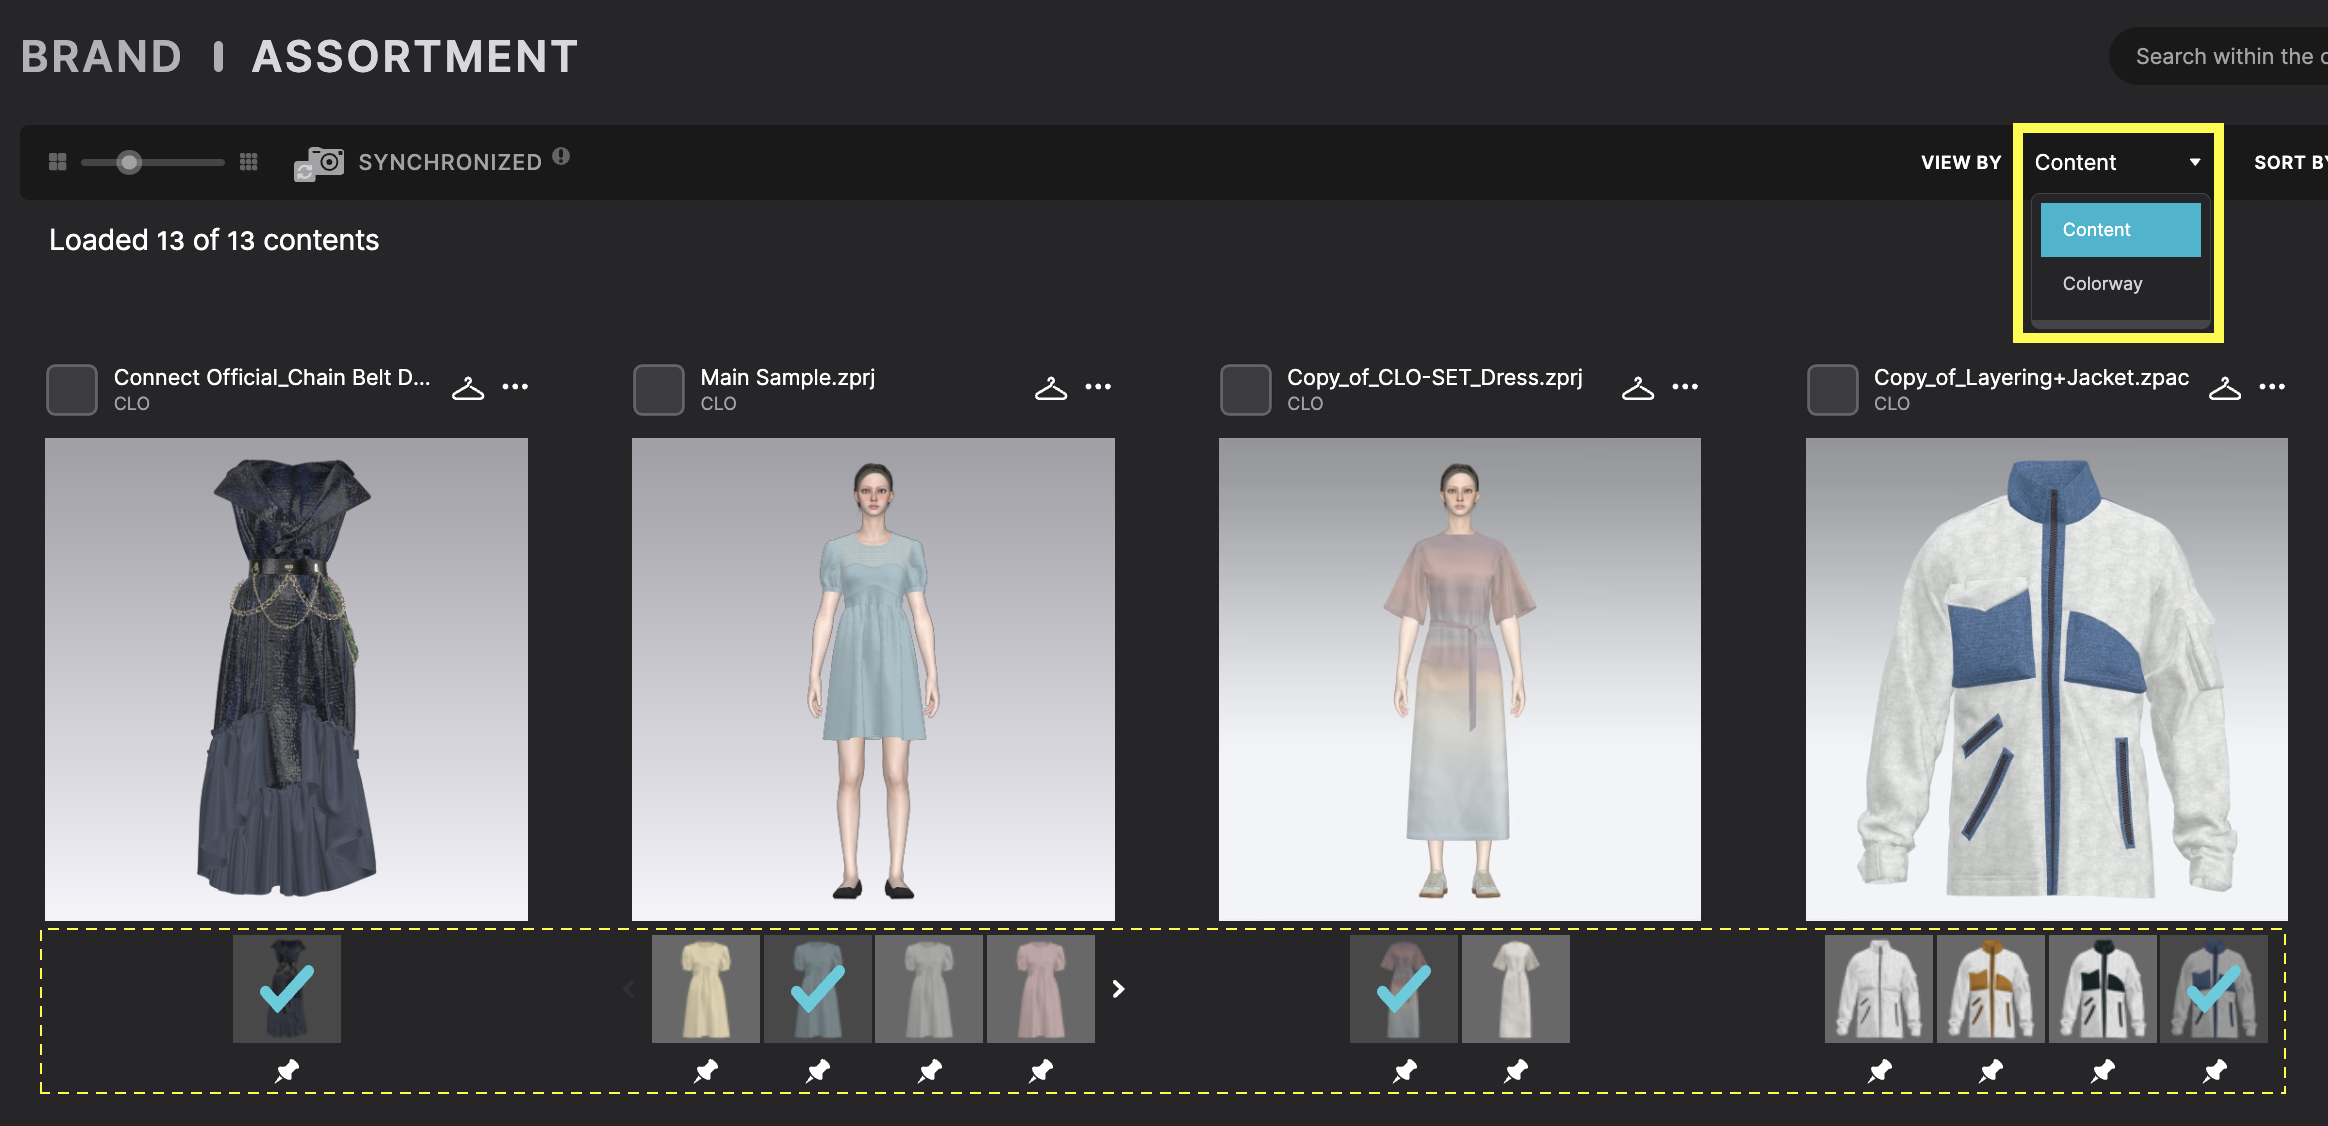
Task: Open more options for Copy_of_Layering+Jacket.zpac
Action: tap(2272, 387)
